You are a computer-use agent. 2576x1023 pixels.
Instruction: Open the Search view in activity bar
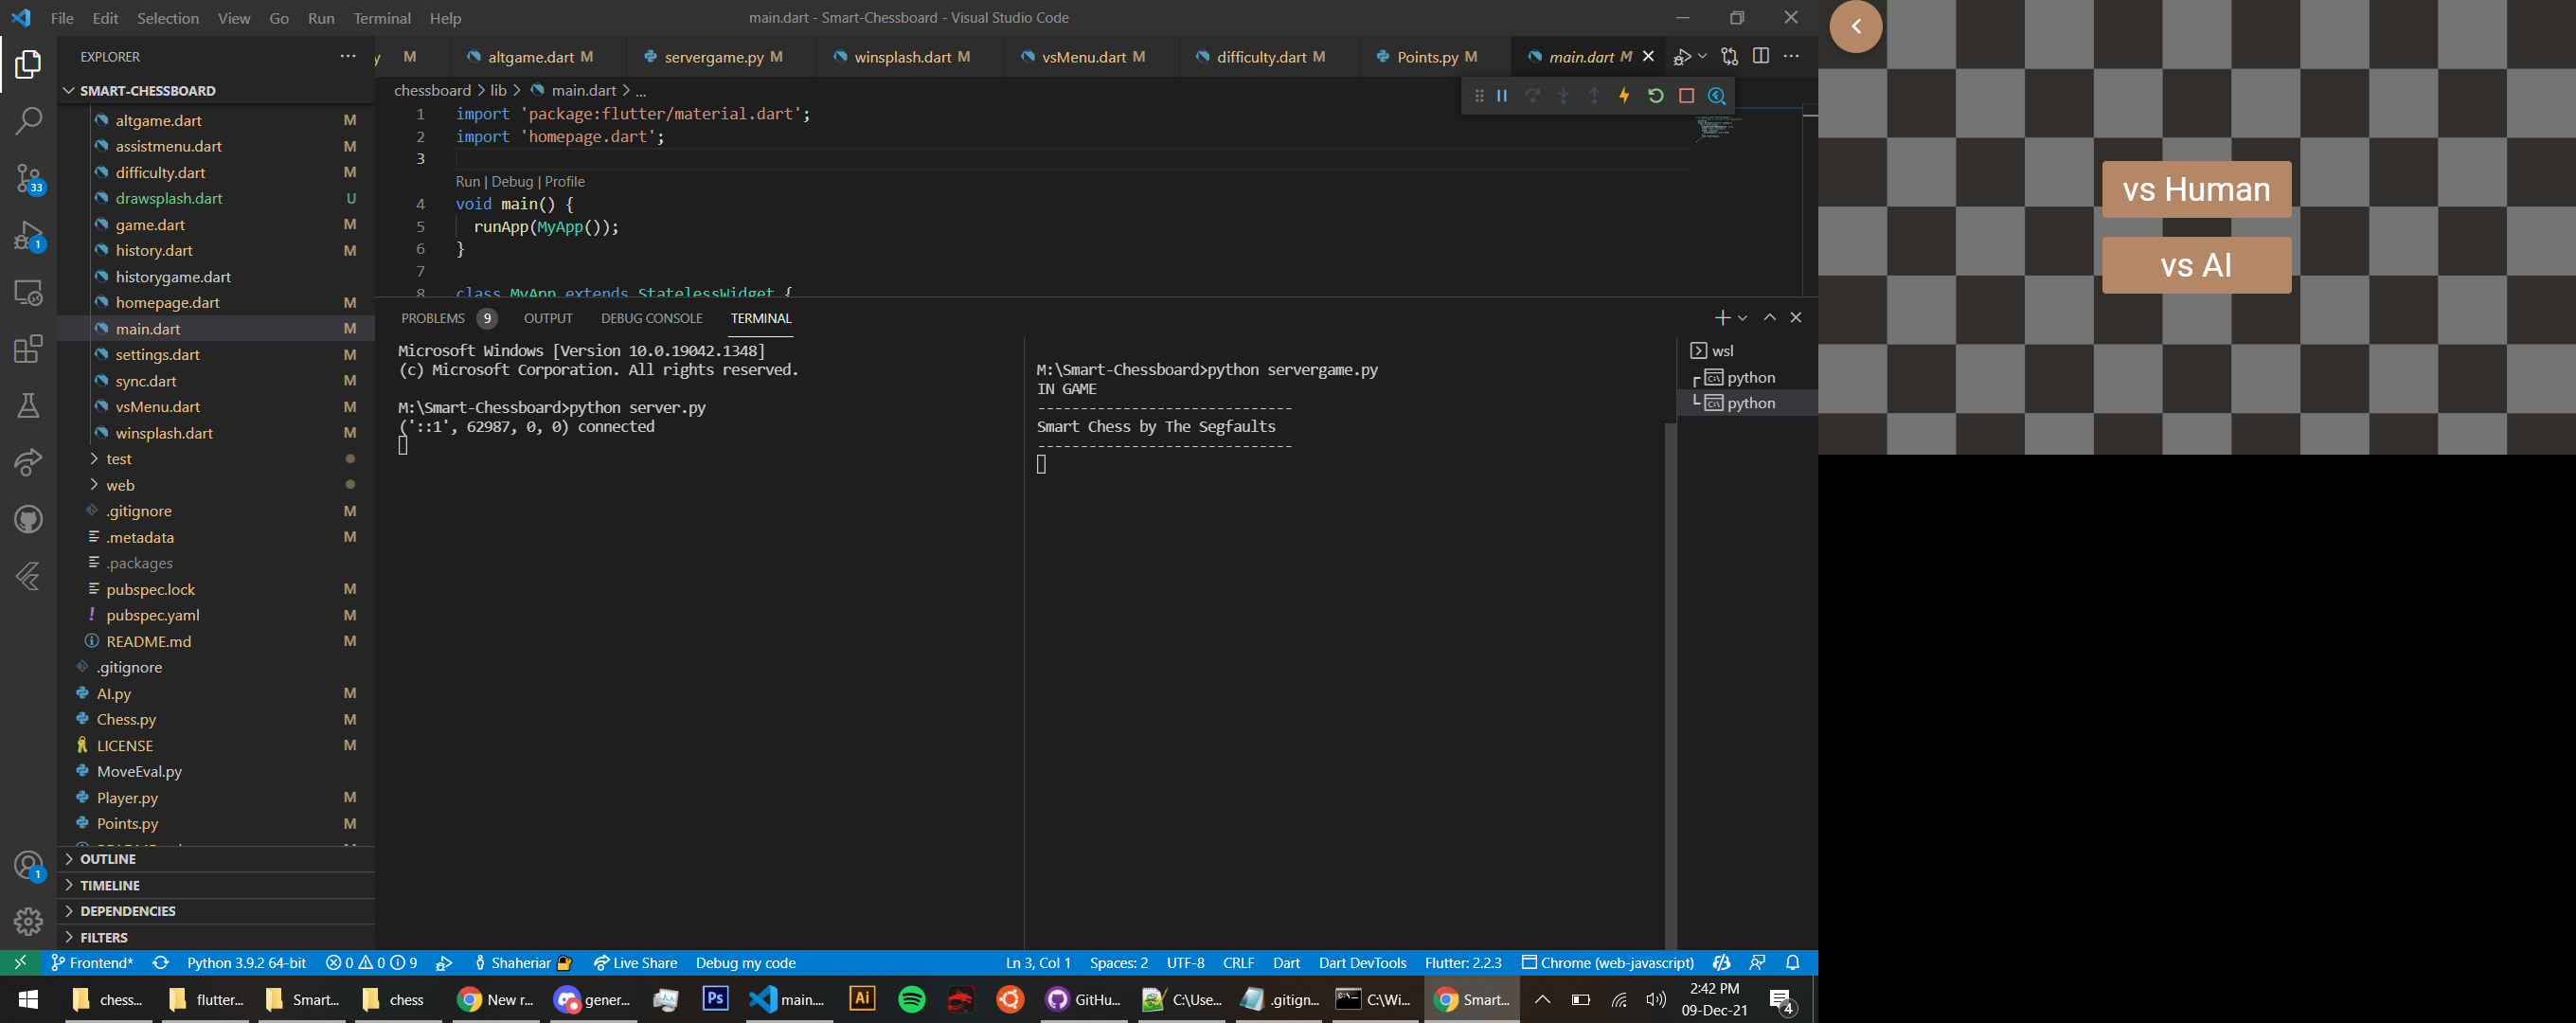[28, 121]
